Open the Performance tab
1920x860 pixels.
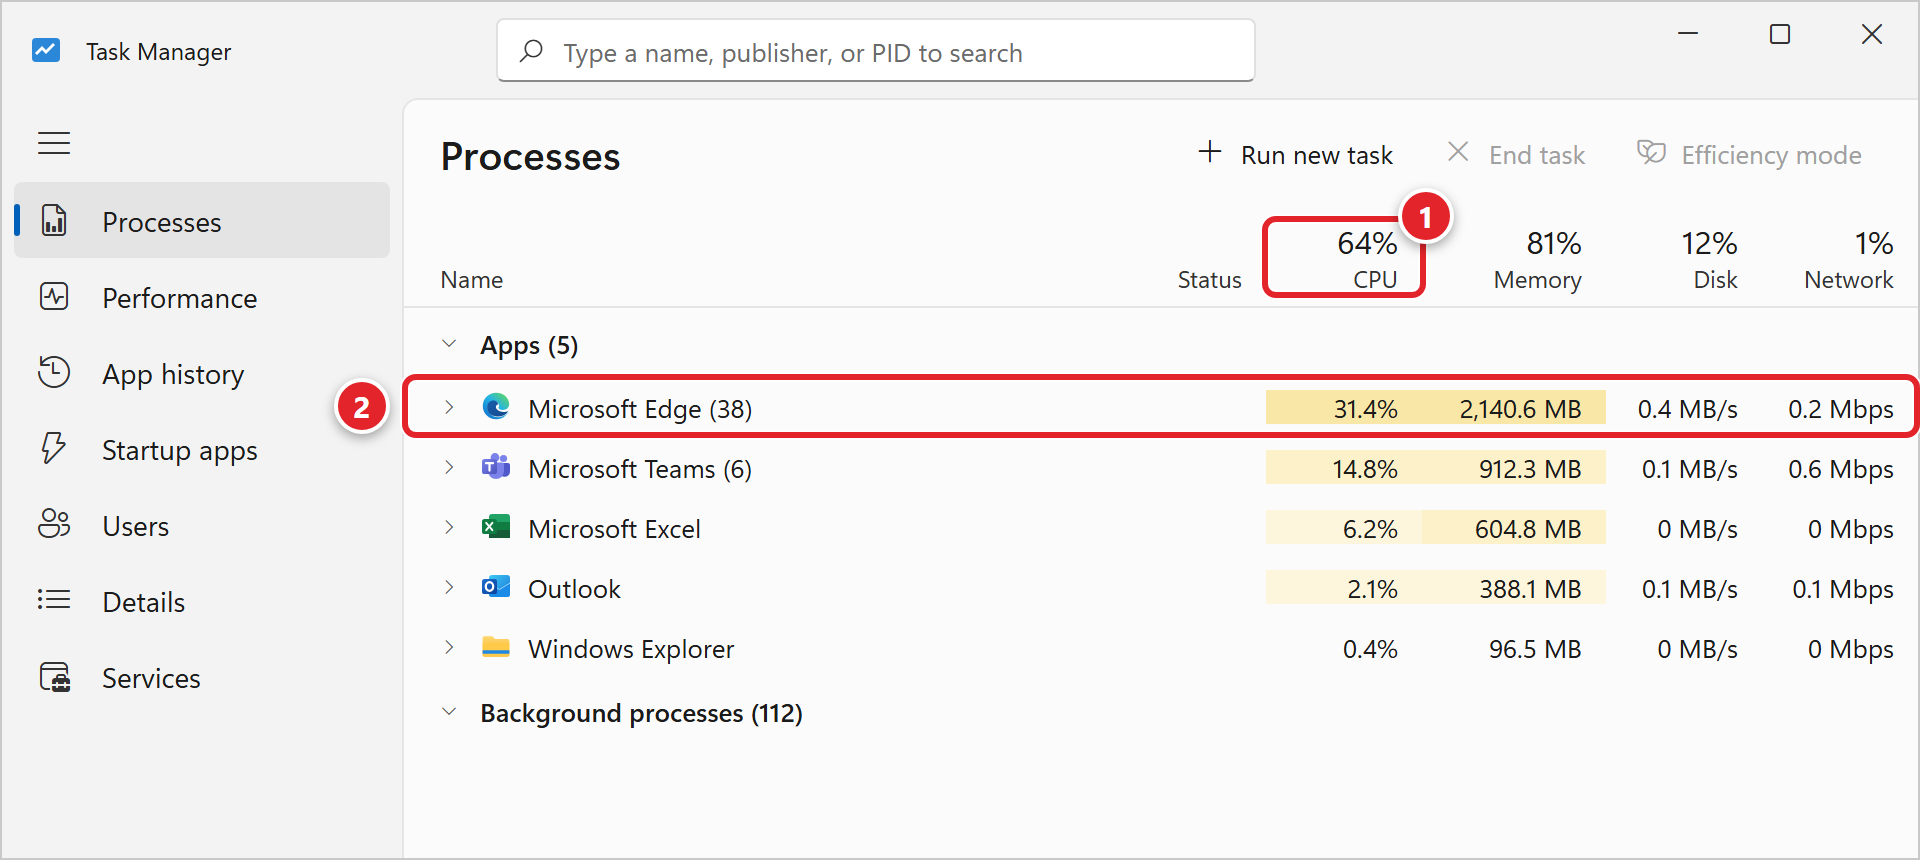pyautogui.click(x=202, y=297)
